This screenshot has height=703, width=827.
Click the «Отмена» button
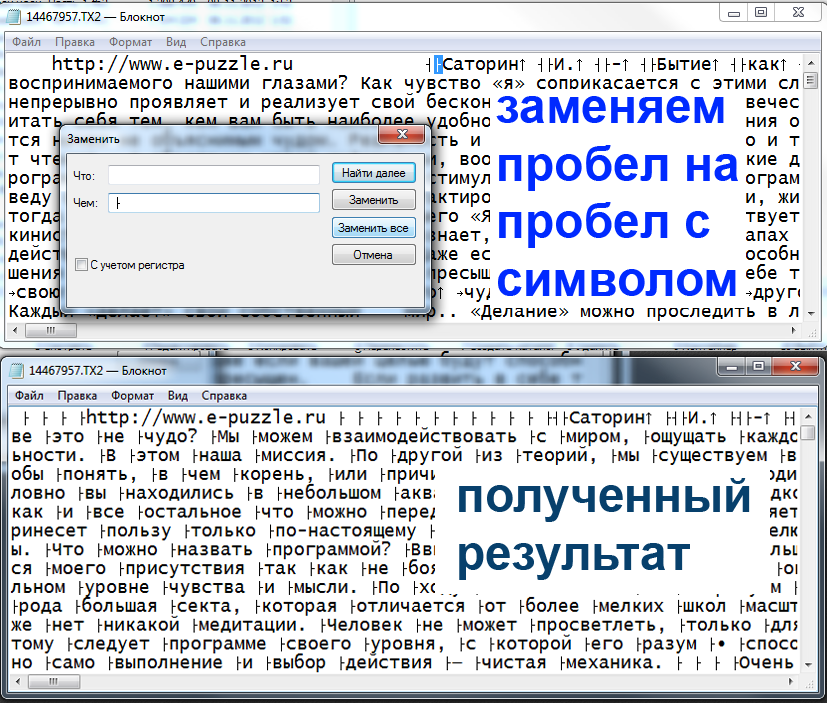372,254
